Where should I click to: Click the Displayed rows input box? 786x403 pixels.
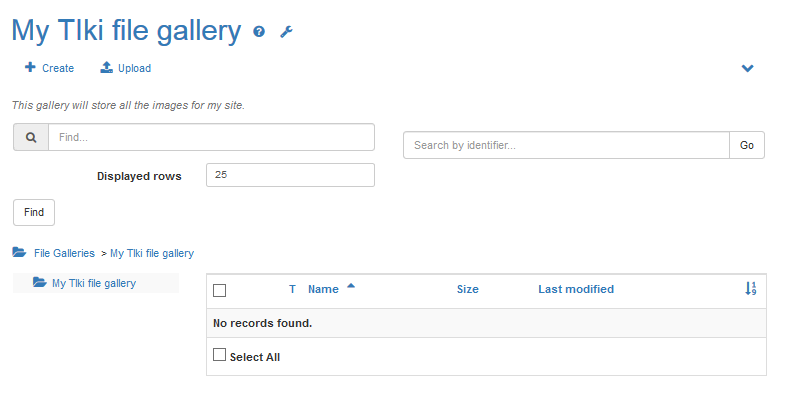(290, 175)
